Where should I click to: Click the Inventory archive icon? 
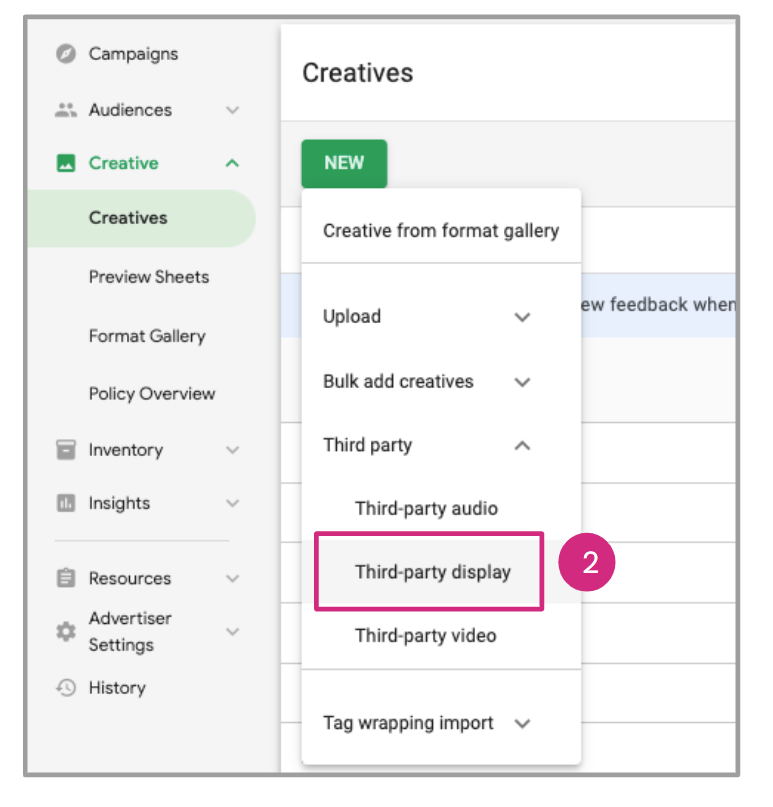pyautogui.click(x=66, y=451)
